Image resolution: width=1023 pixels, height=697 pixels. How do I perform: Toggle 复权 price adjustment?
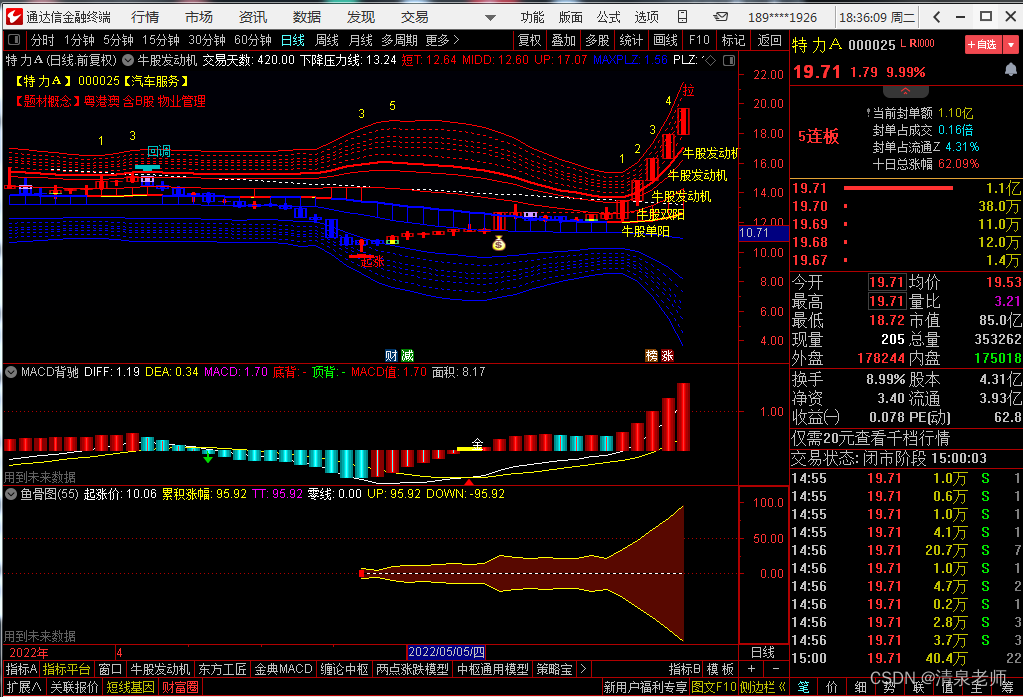529,40
